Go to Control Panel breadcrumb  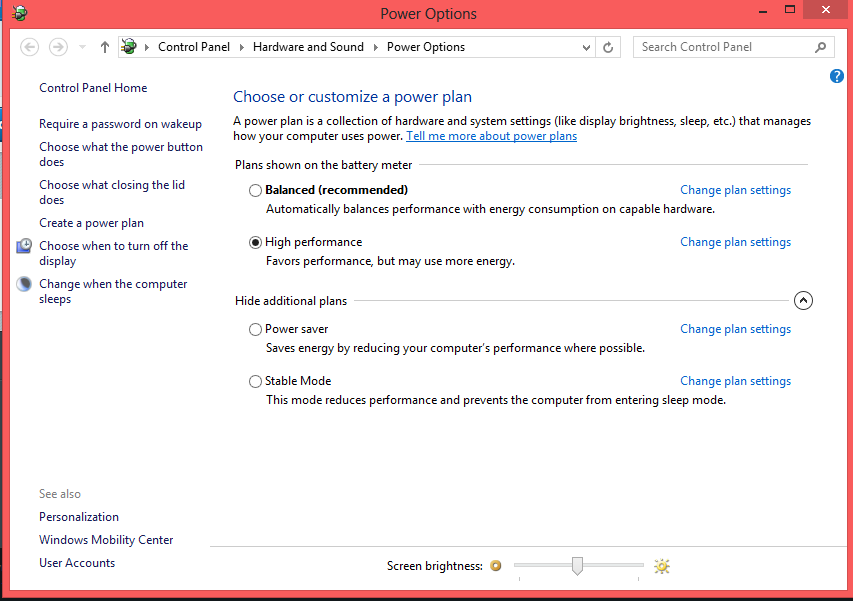point(194,47)
